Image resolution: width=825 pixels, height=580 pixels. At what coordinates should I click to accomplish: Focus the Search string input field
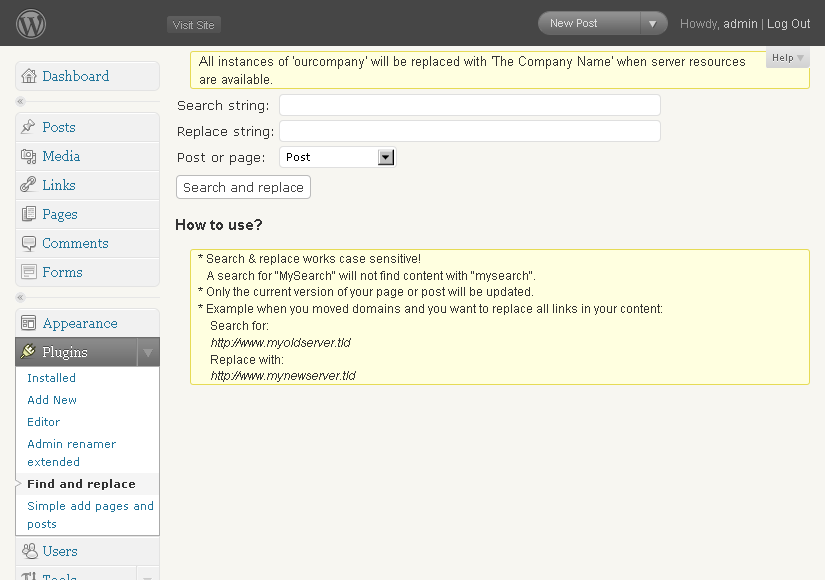(470, 105)
